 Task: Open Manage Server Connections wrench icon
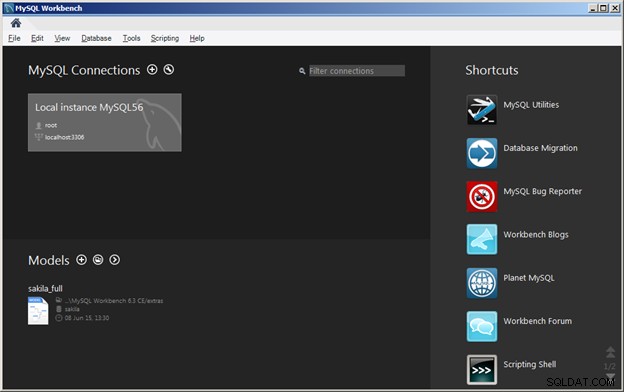(x=169, y=70)
